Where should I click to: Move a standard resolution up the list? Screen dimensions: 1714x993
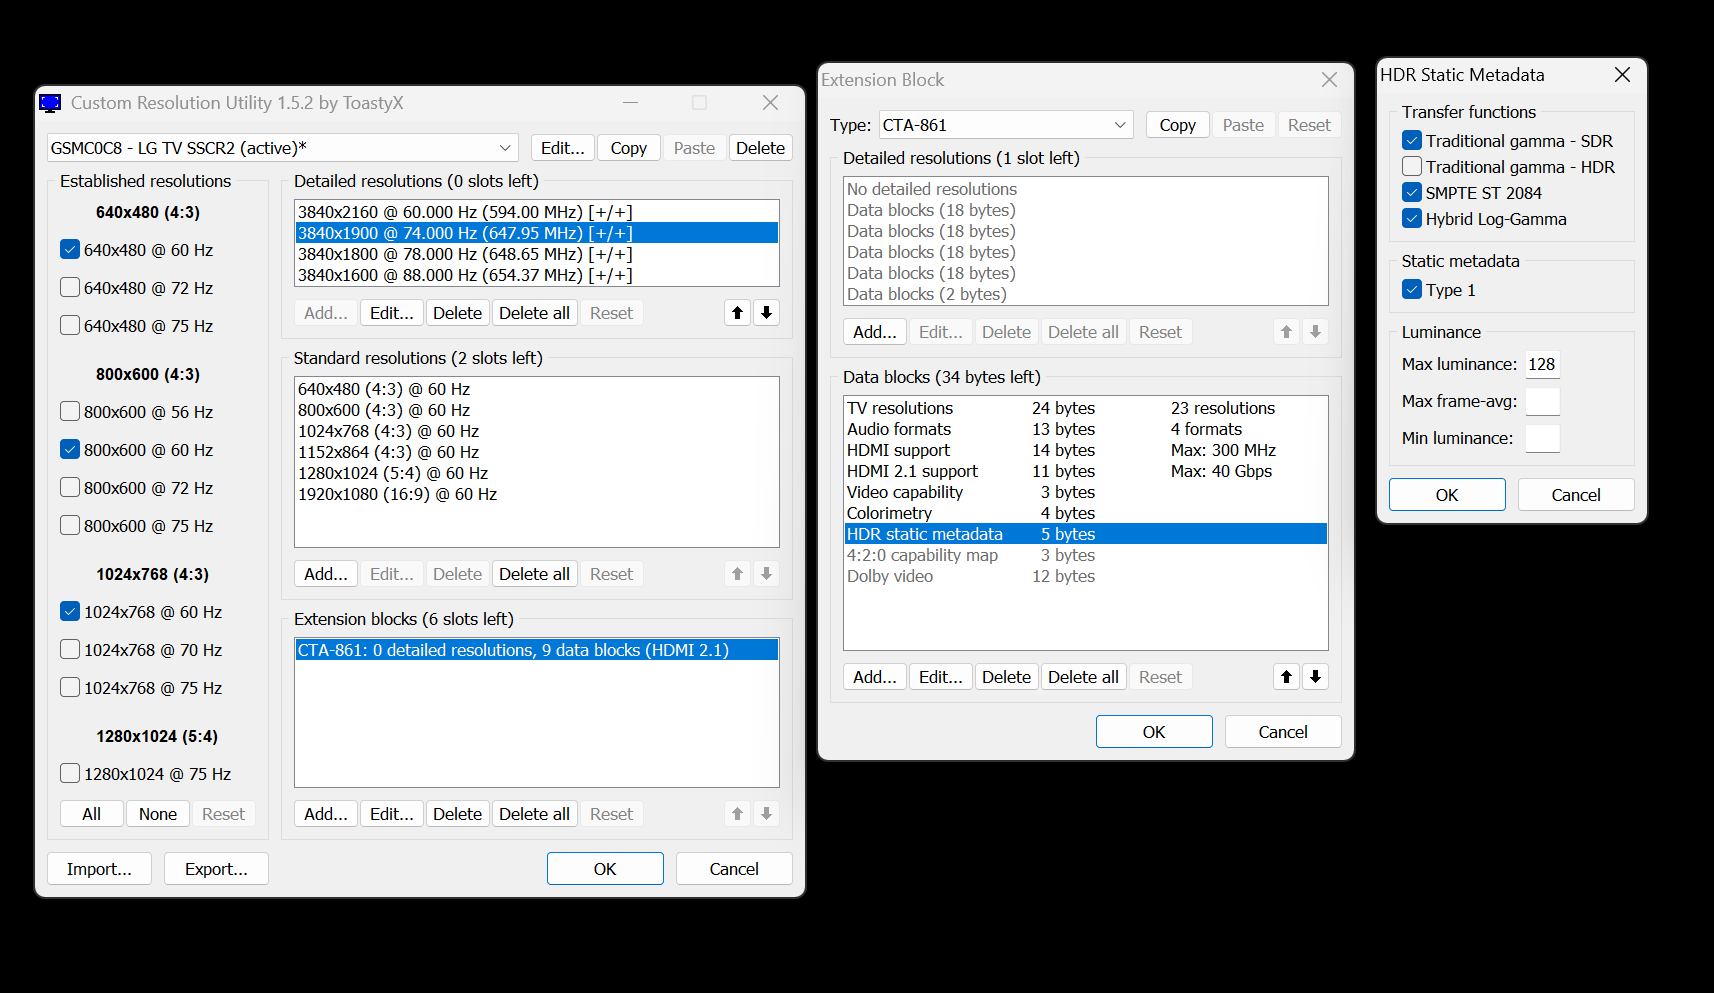coord(737,573)
